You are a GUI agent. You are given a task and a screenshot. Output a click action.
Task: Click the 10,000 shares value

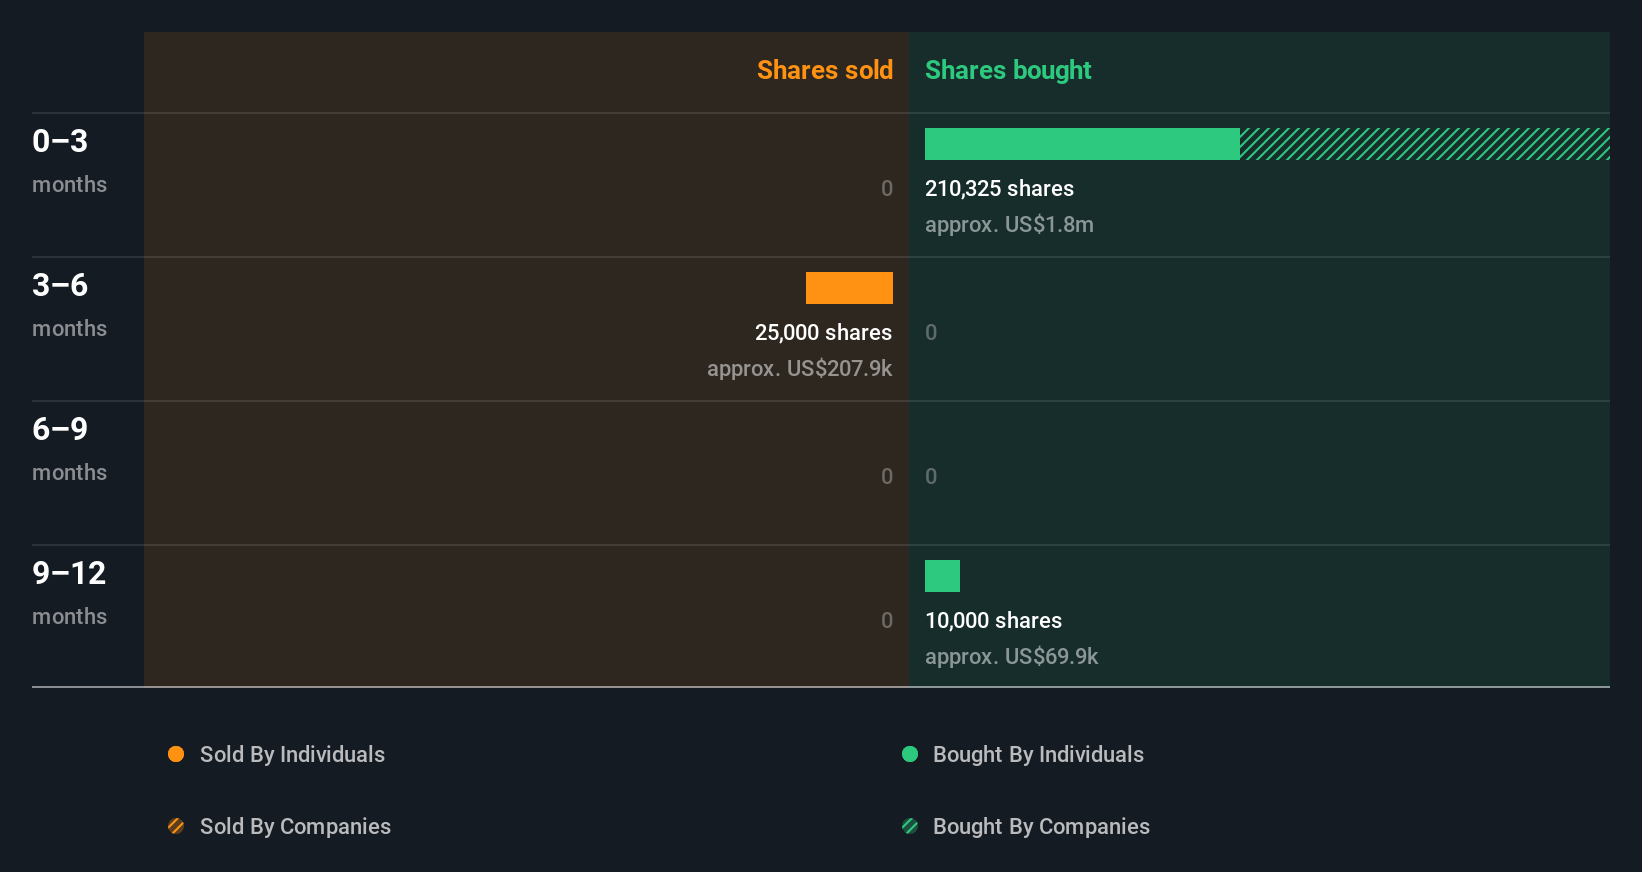pyautogui.click(x=993, y=621)
